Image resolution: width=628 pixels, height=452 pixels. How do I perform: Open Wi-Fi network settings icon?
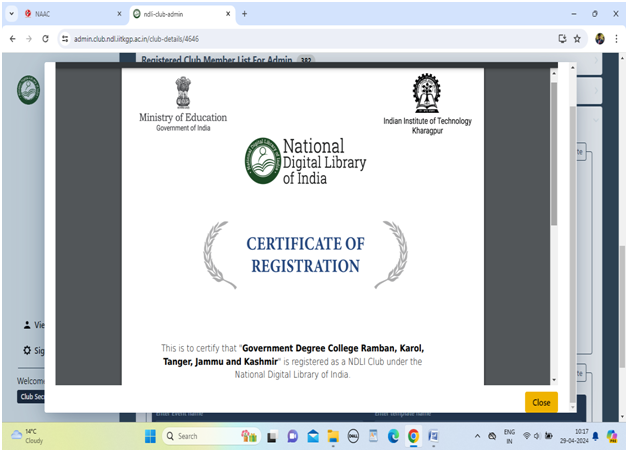527,436
